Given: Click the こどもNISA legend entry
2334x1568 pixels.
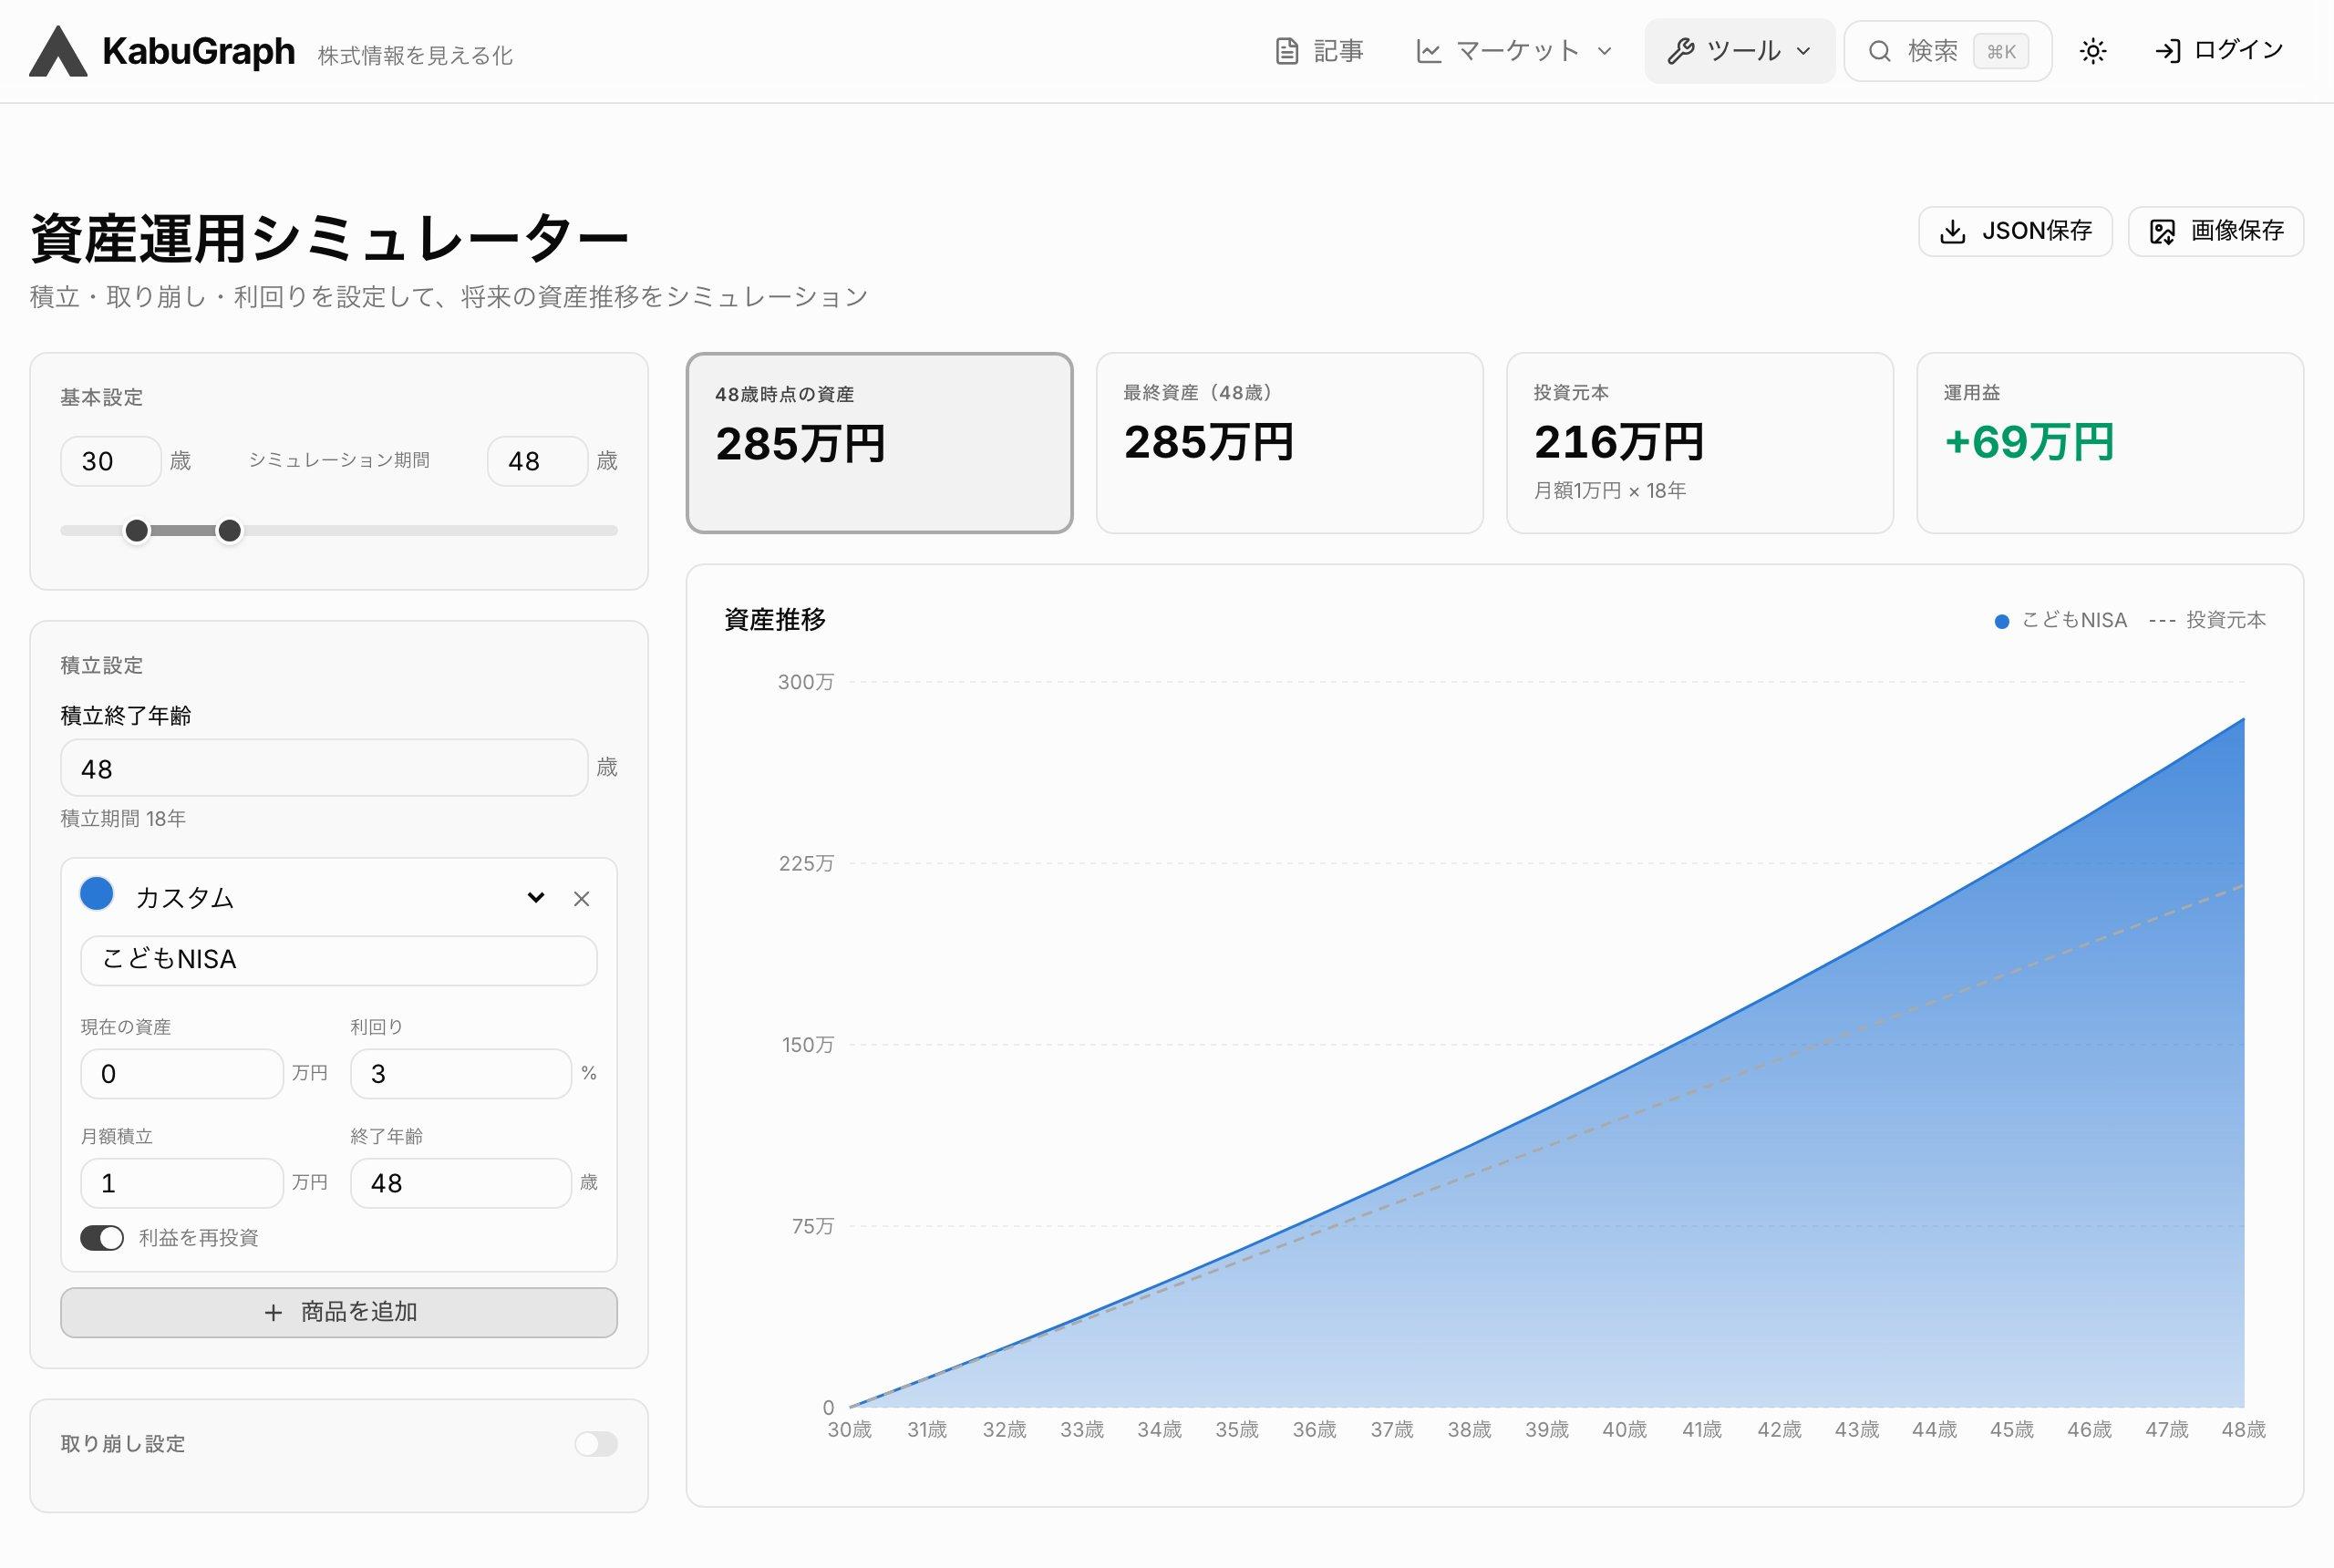Looking at the screenshot, I should [x=2061, y=620].
